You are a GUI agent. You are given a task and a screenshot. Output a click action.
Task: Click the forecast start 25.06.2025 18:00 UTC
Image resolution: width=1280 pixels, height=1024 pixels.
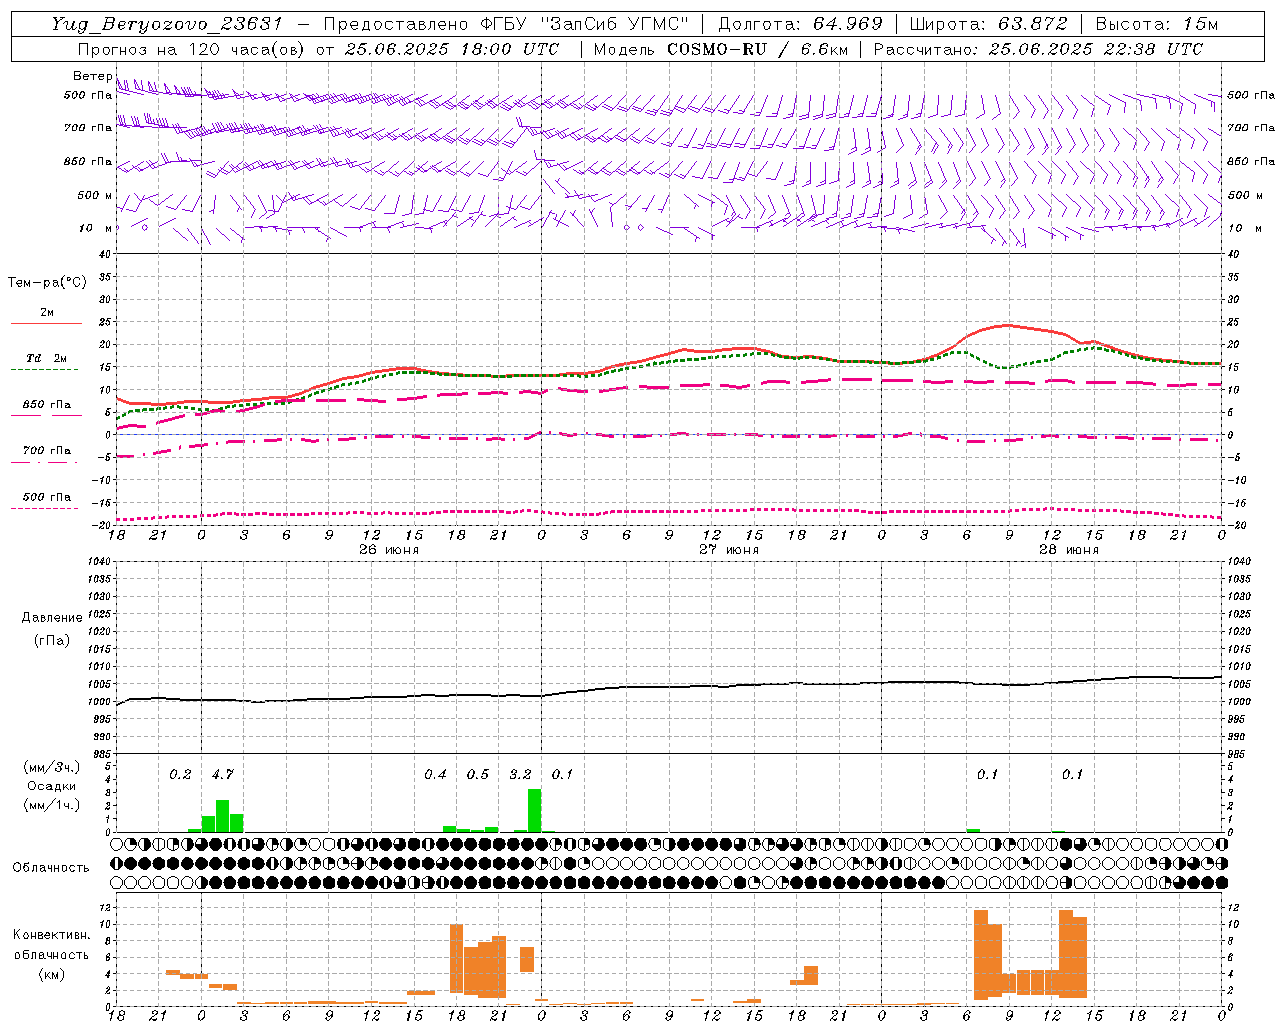(x=451, y=49)
